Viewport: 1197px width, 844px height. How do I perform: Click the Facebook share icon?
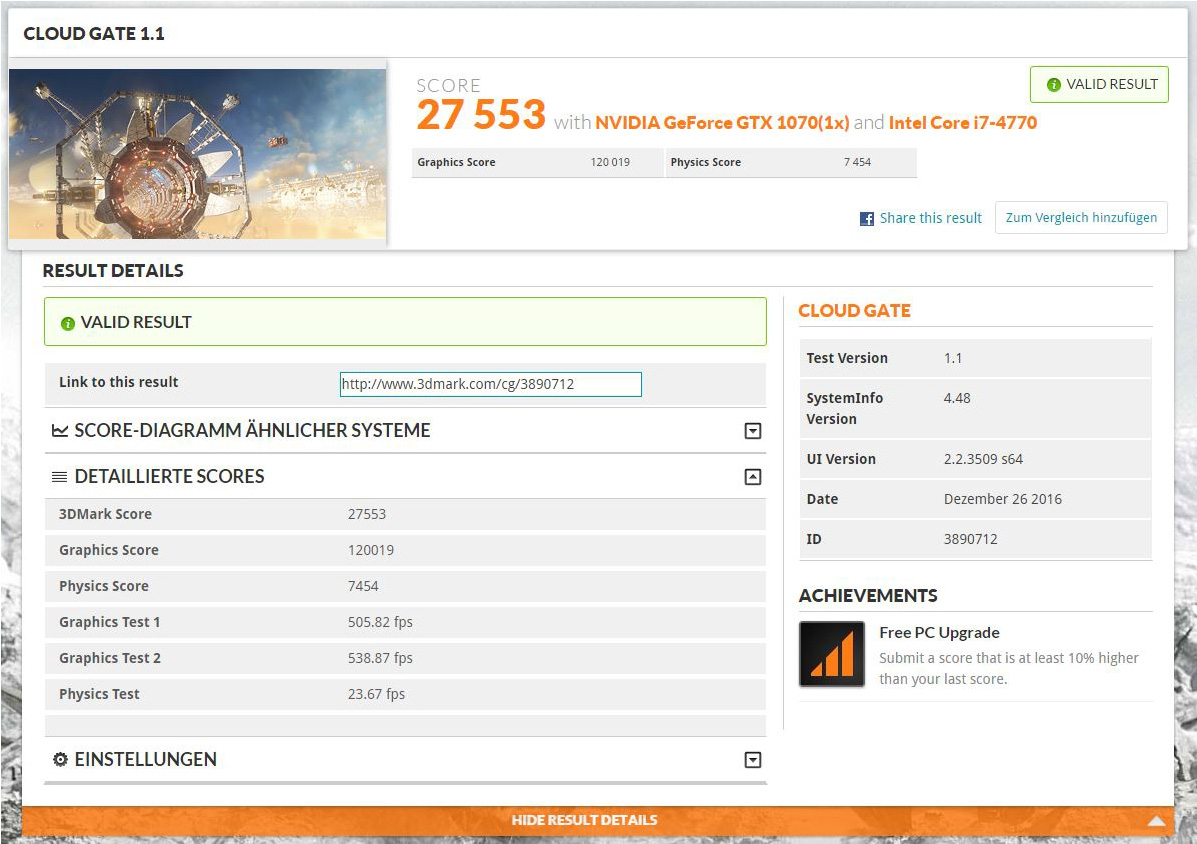pyautogui.click(x=867, y=218)
